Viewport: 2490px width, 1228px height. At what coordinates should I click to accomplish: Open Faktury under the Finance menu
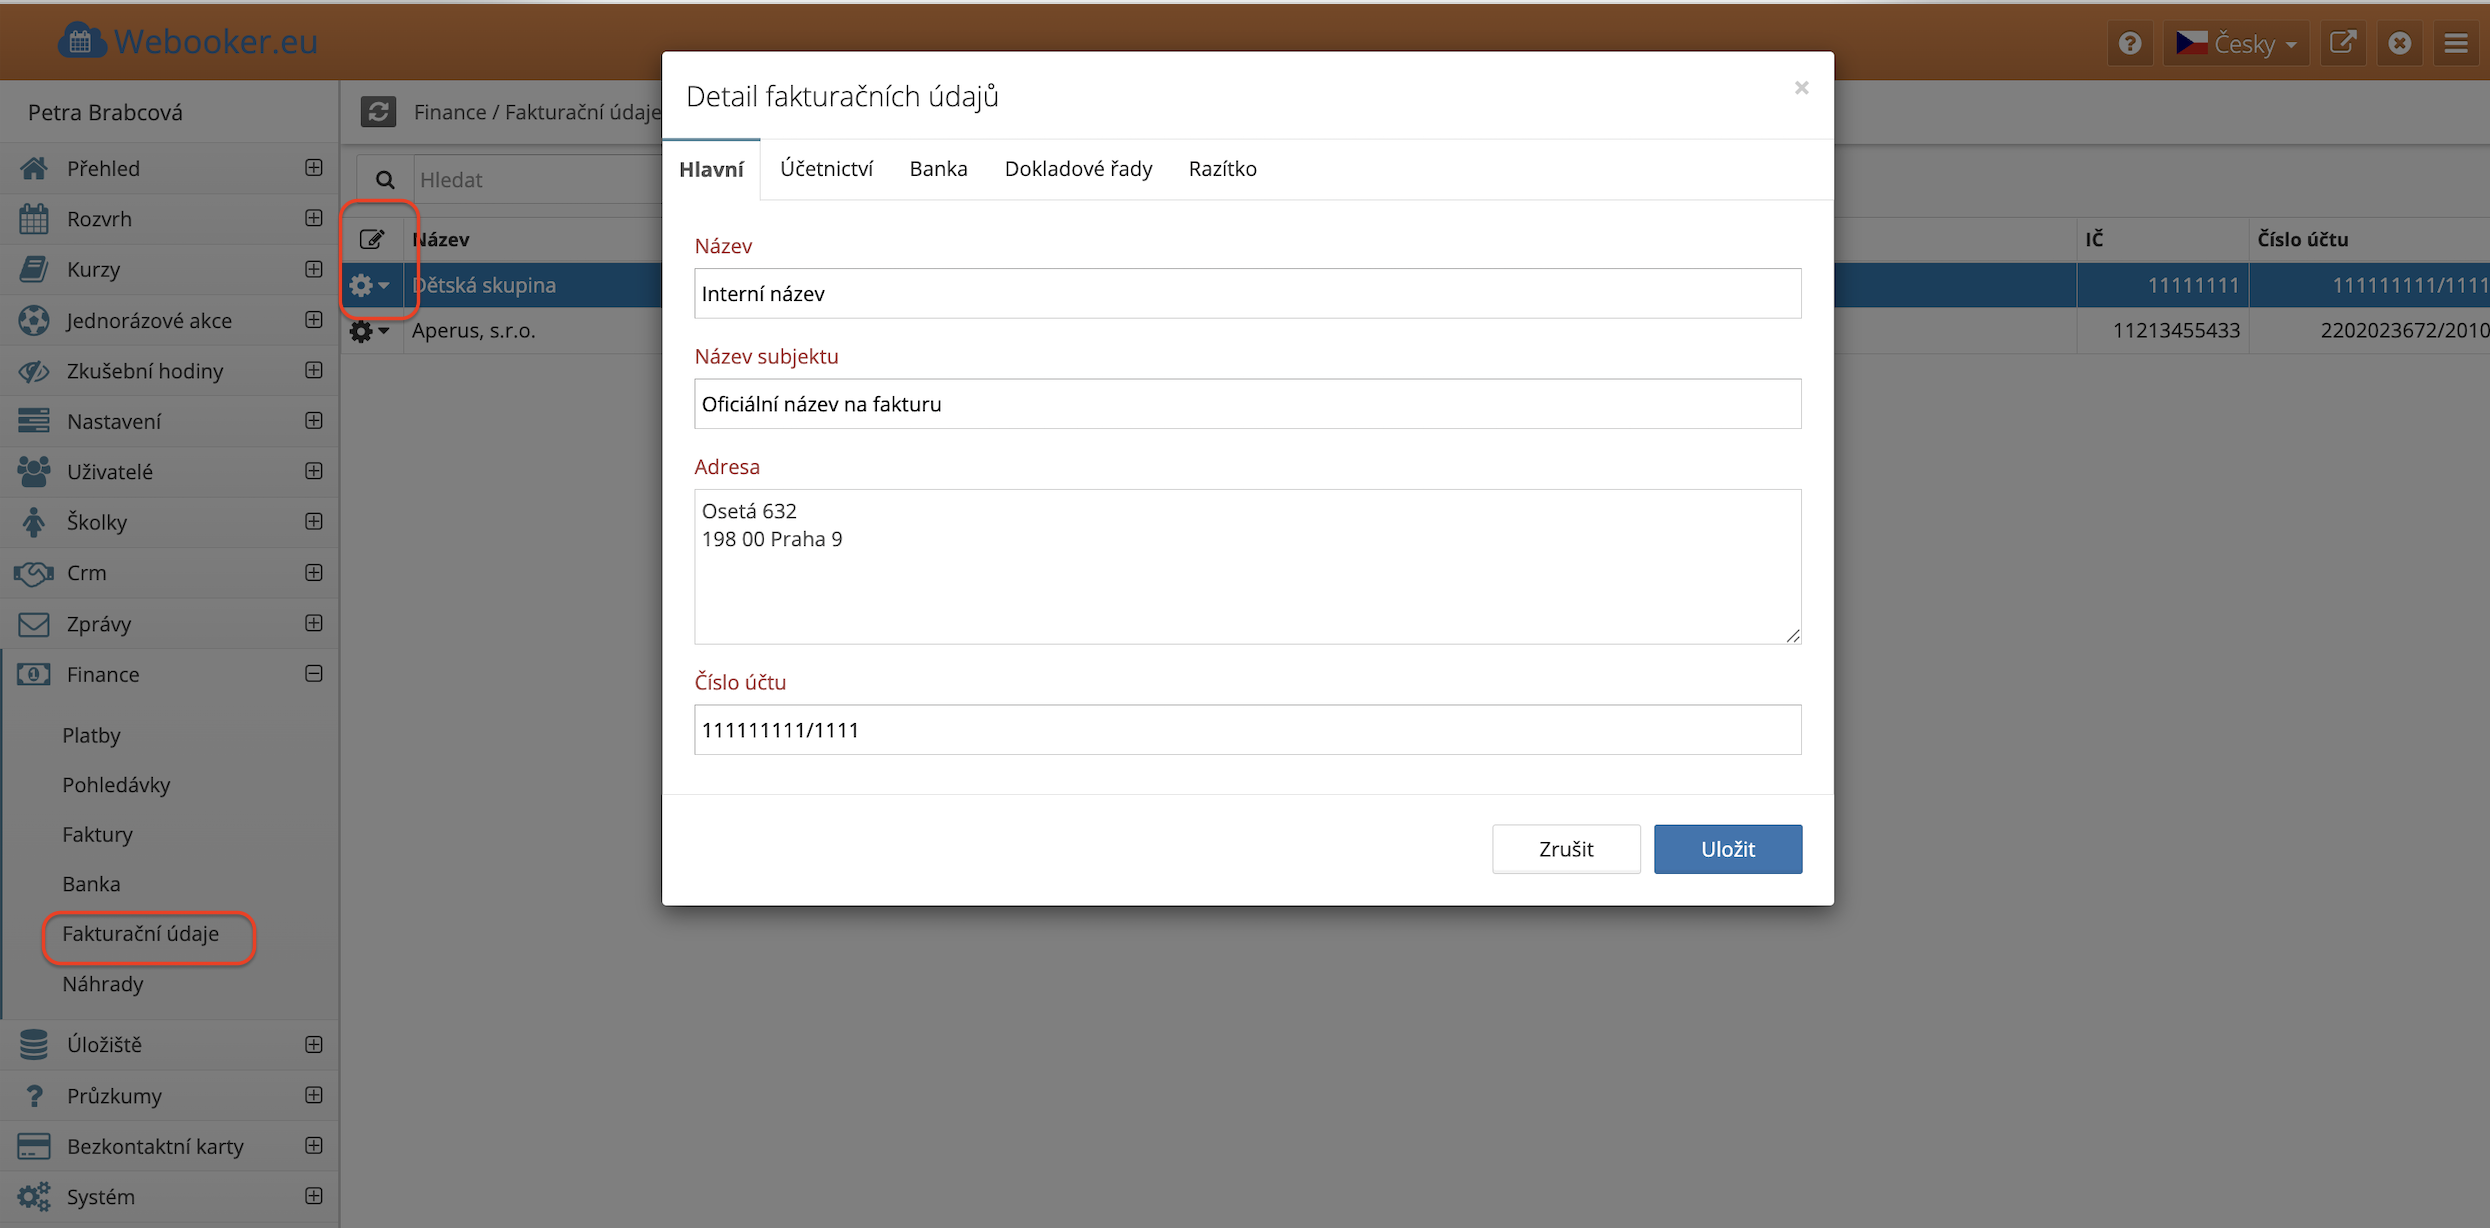(x=97, y=834)
